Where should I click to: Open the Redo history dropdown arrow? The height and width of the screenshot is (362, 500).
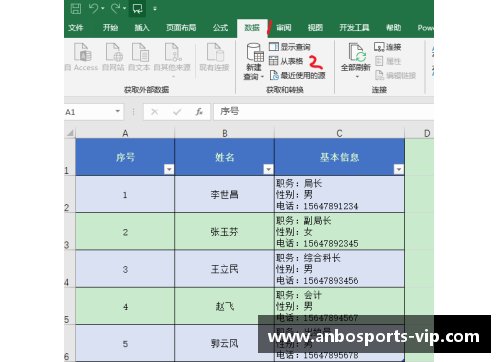124,8
